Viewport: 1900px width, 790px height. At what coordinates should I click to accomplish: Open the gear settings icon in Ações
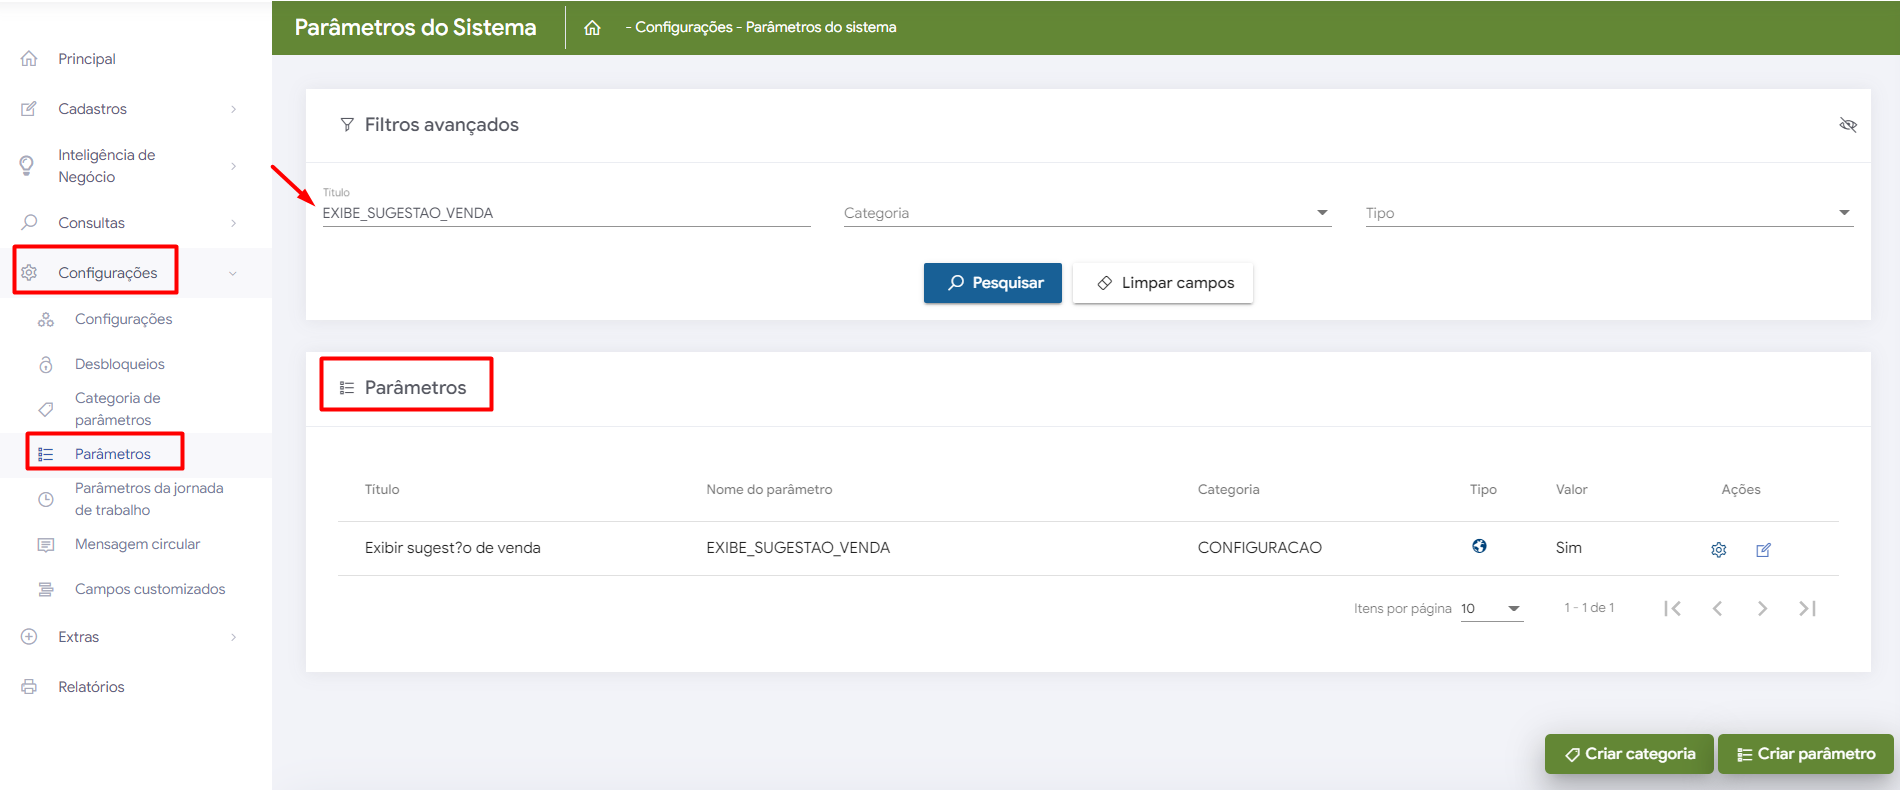(x=1718, y=550)
